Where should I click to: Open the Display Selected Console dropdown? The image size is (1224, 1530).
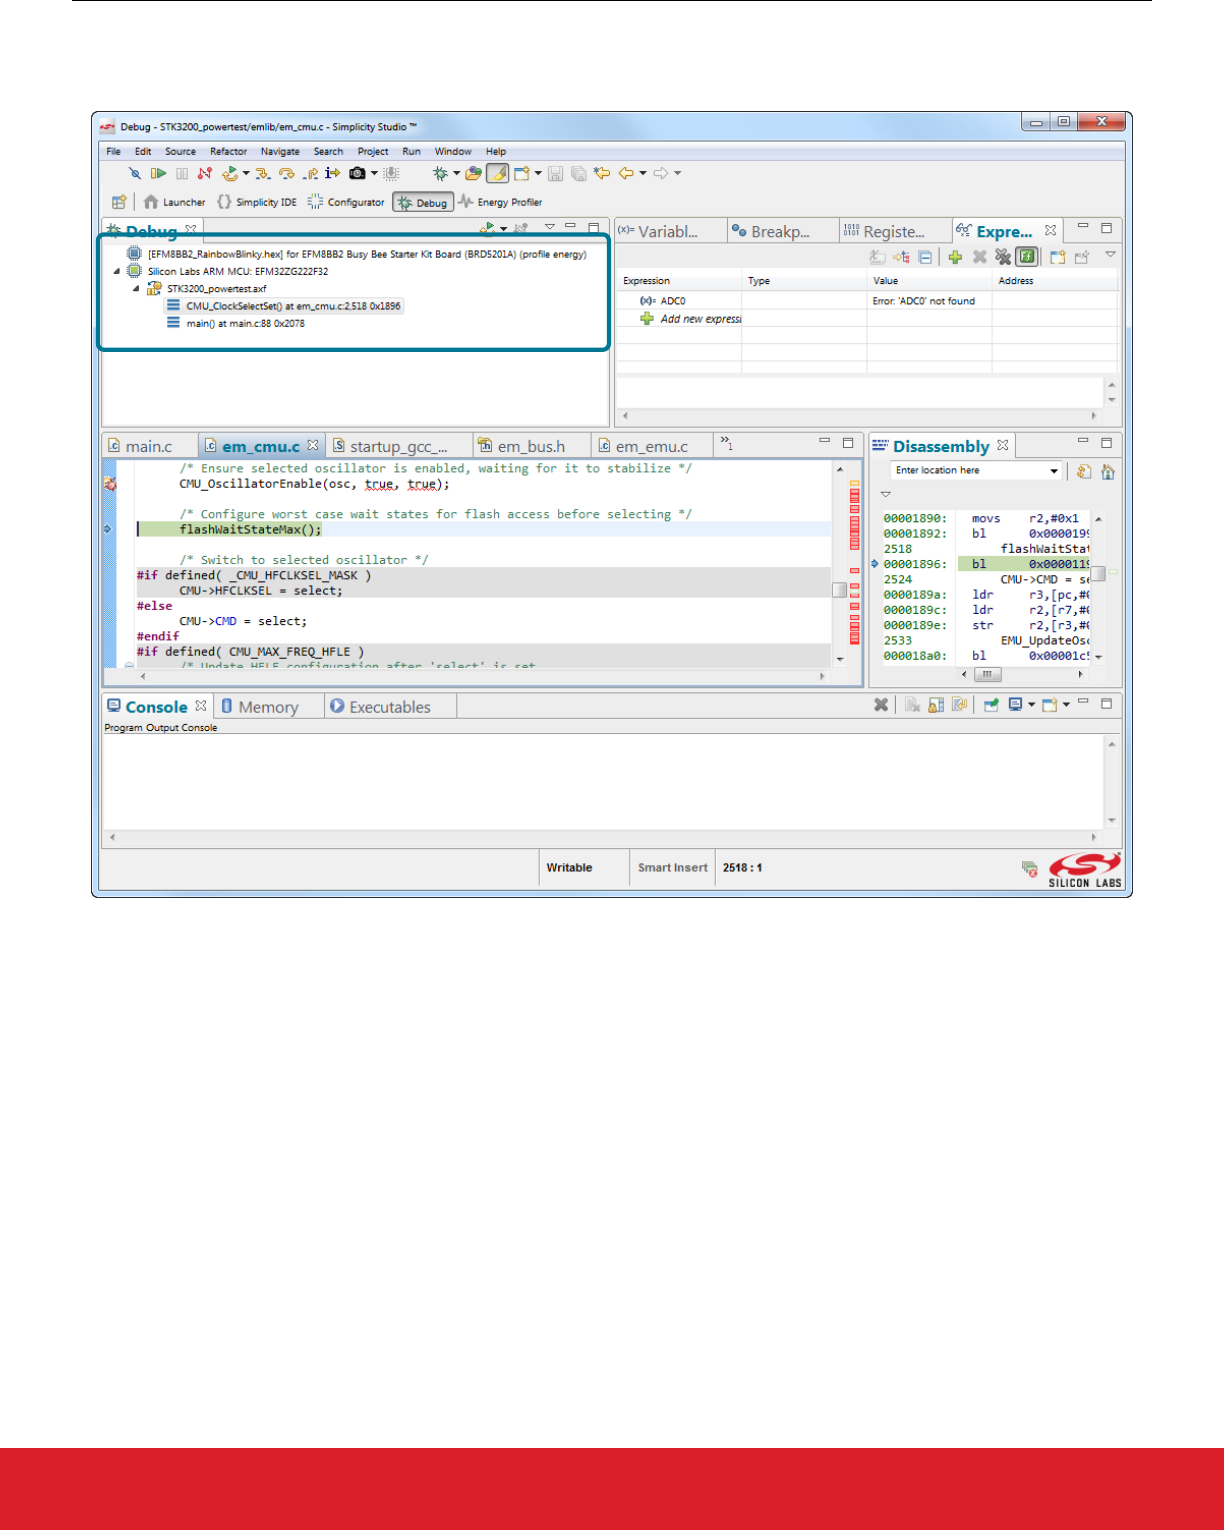1032,705
